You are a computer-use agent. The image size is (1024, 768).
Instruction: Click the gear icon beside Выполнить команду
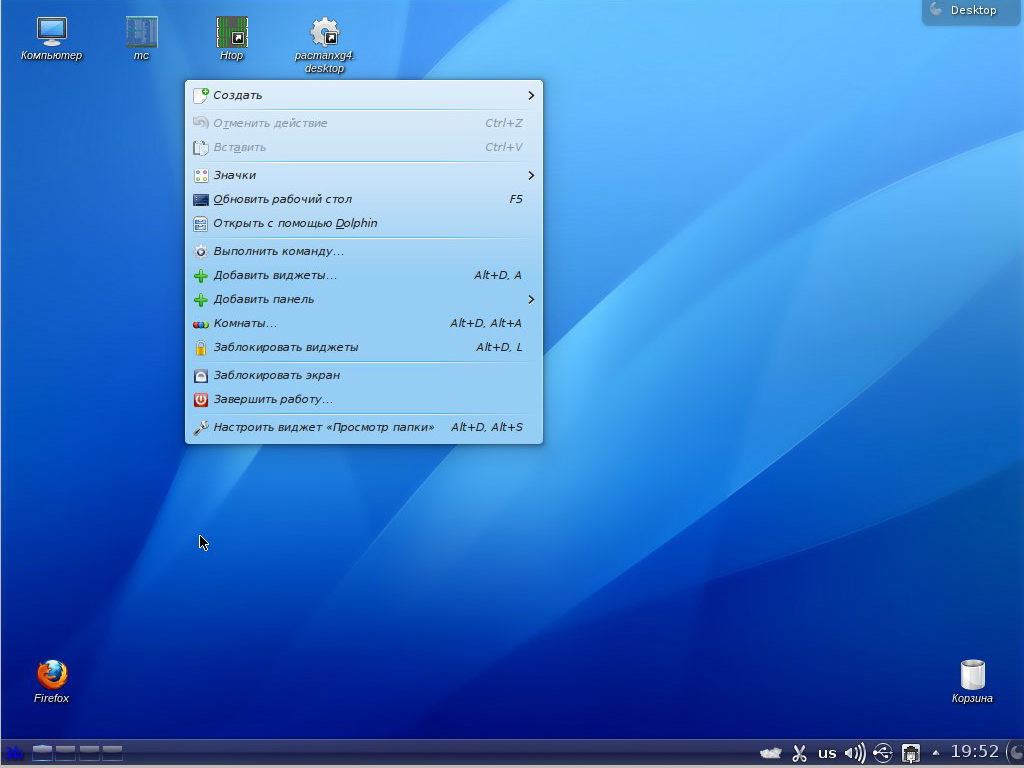click(x=201, y=251)
